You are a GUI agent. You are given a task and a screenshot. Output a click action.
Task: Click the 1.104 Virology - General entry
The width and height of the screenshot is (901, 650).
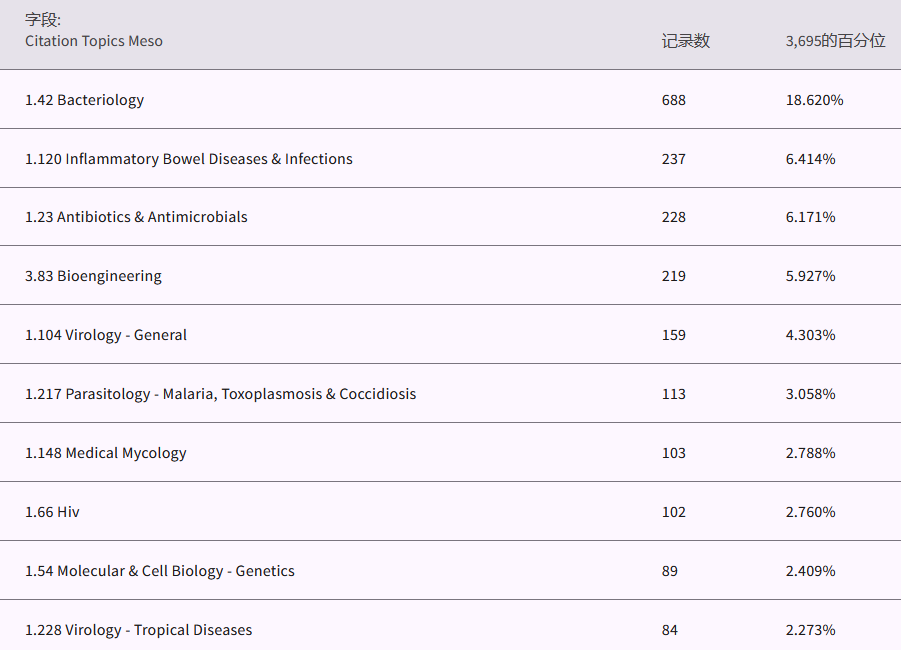(x=106, y=335)
